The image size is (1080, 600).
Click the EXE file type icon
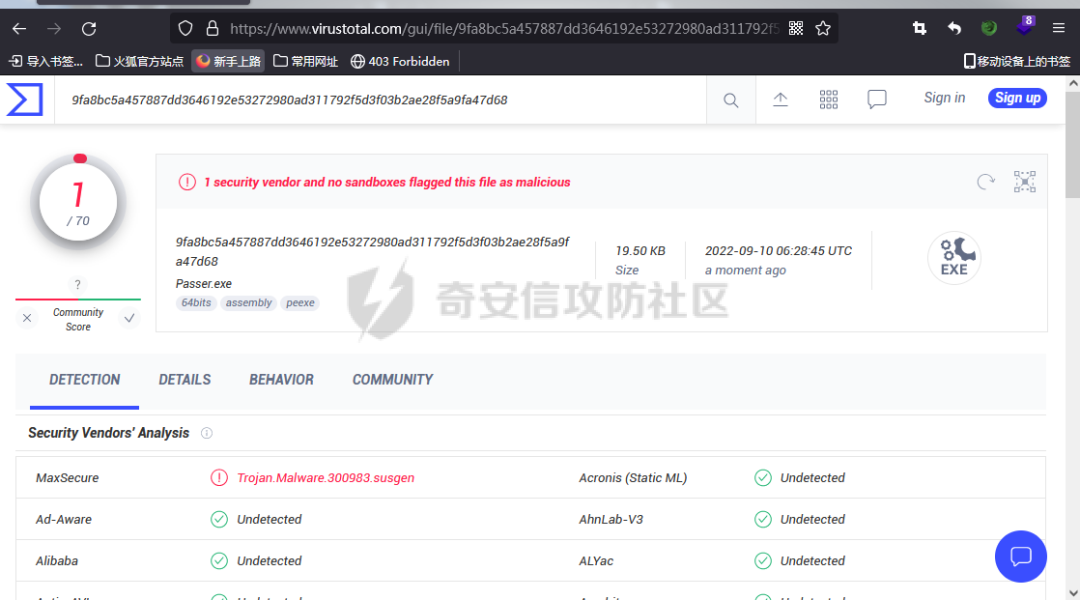tap(954, 258)
